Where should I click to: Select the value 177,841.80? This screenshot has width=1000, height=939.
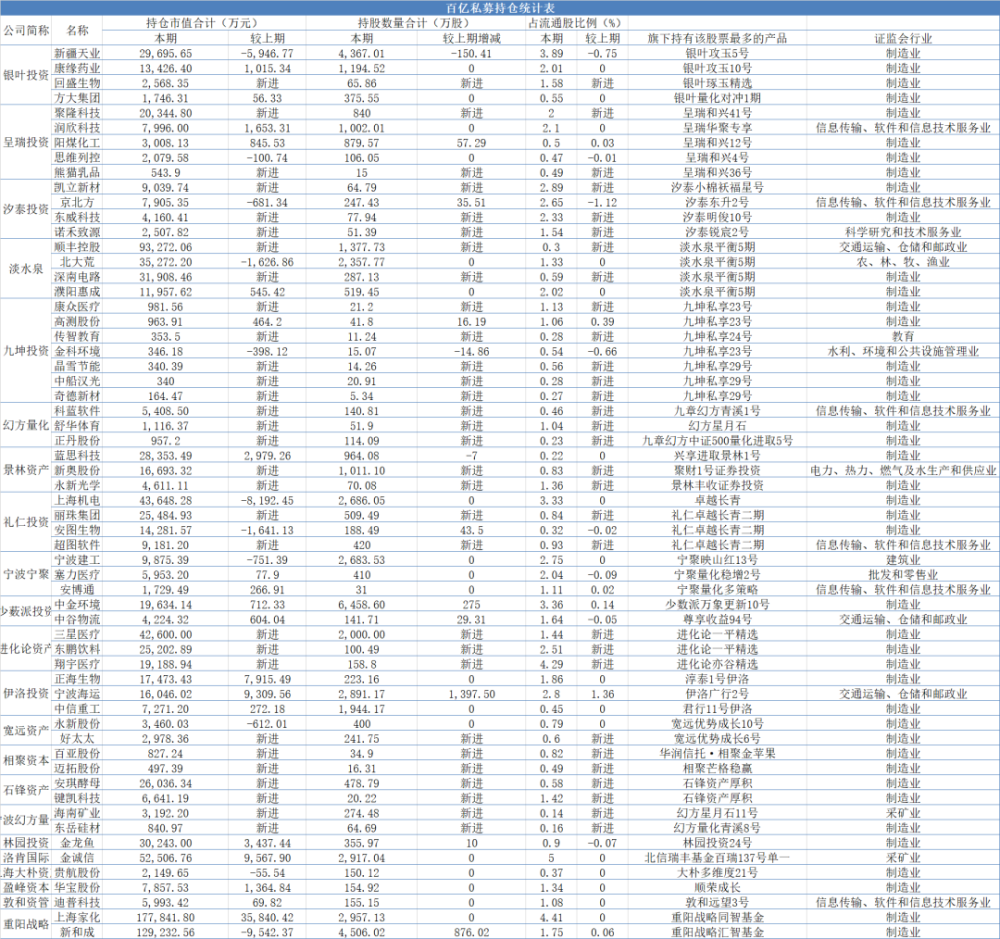[x=165, y=917]
